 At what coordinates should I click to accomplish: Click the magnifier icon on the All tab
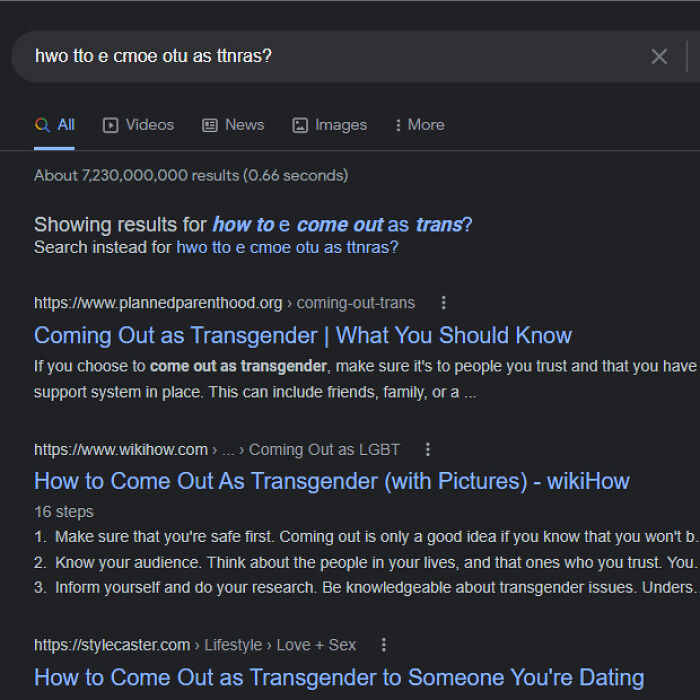click(x=42, y=125)
